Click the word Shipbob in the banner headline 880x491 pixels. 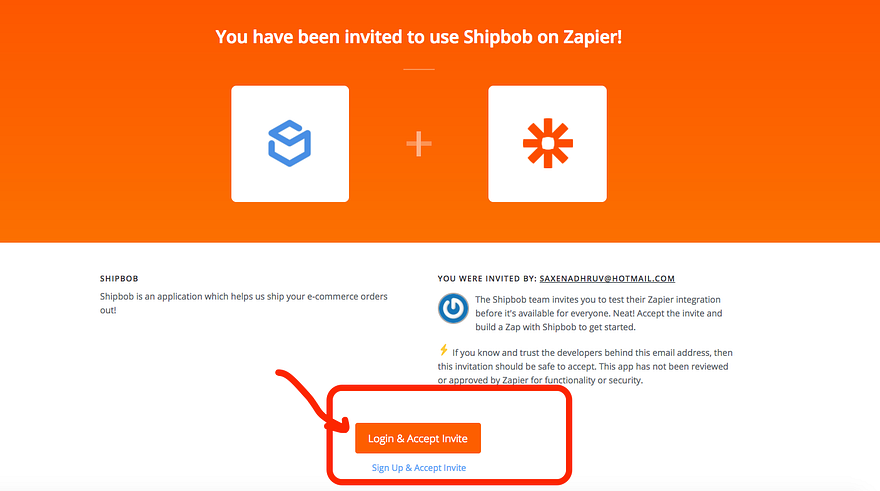497,38
